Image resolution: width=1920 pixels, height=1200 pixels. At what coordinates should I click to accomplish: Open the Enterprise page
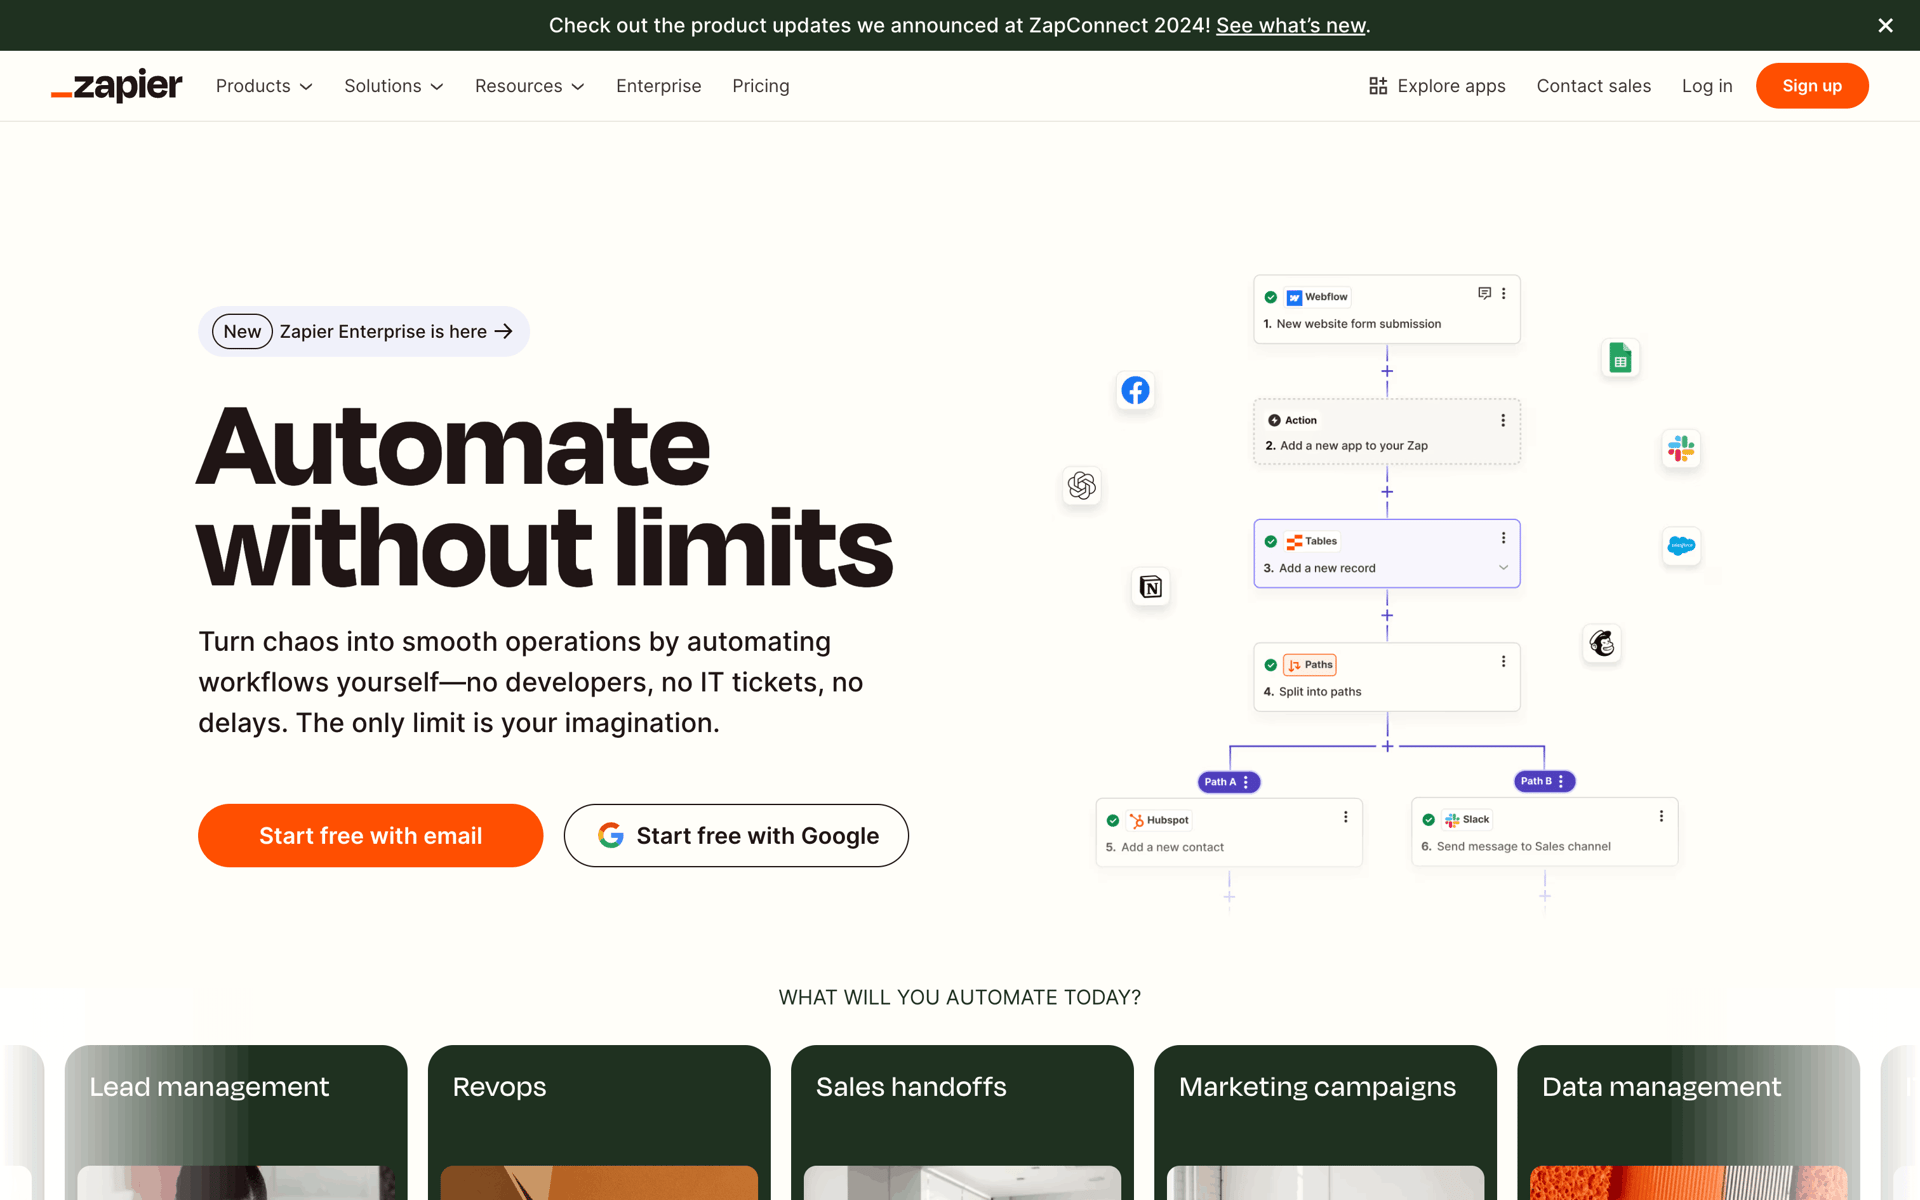659,86
